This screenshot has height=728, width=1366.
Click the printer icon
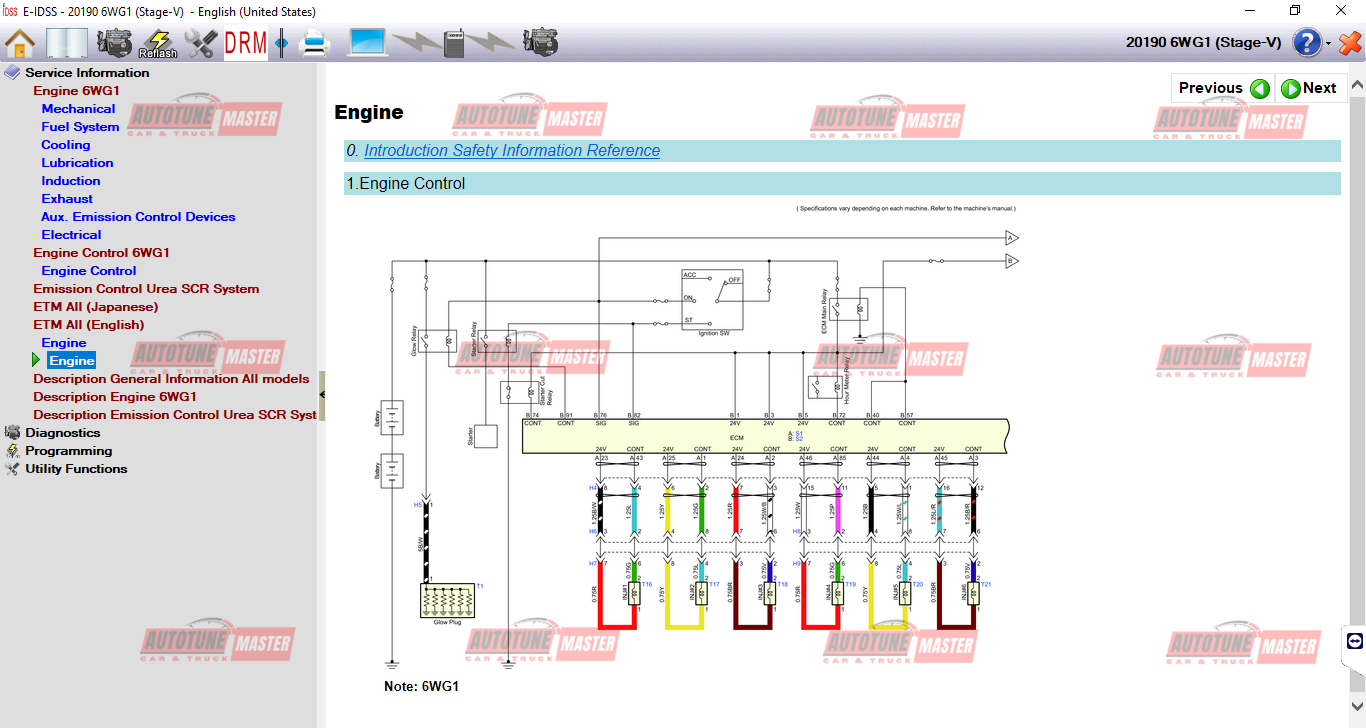314,43
